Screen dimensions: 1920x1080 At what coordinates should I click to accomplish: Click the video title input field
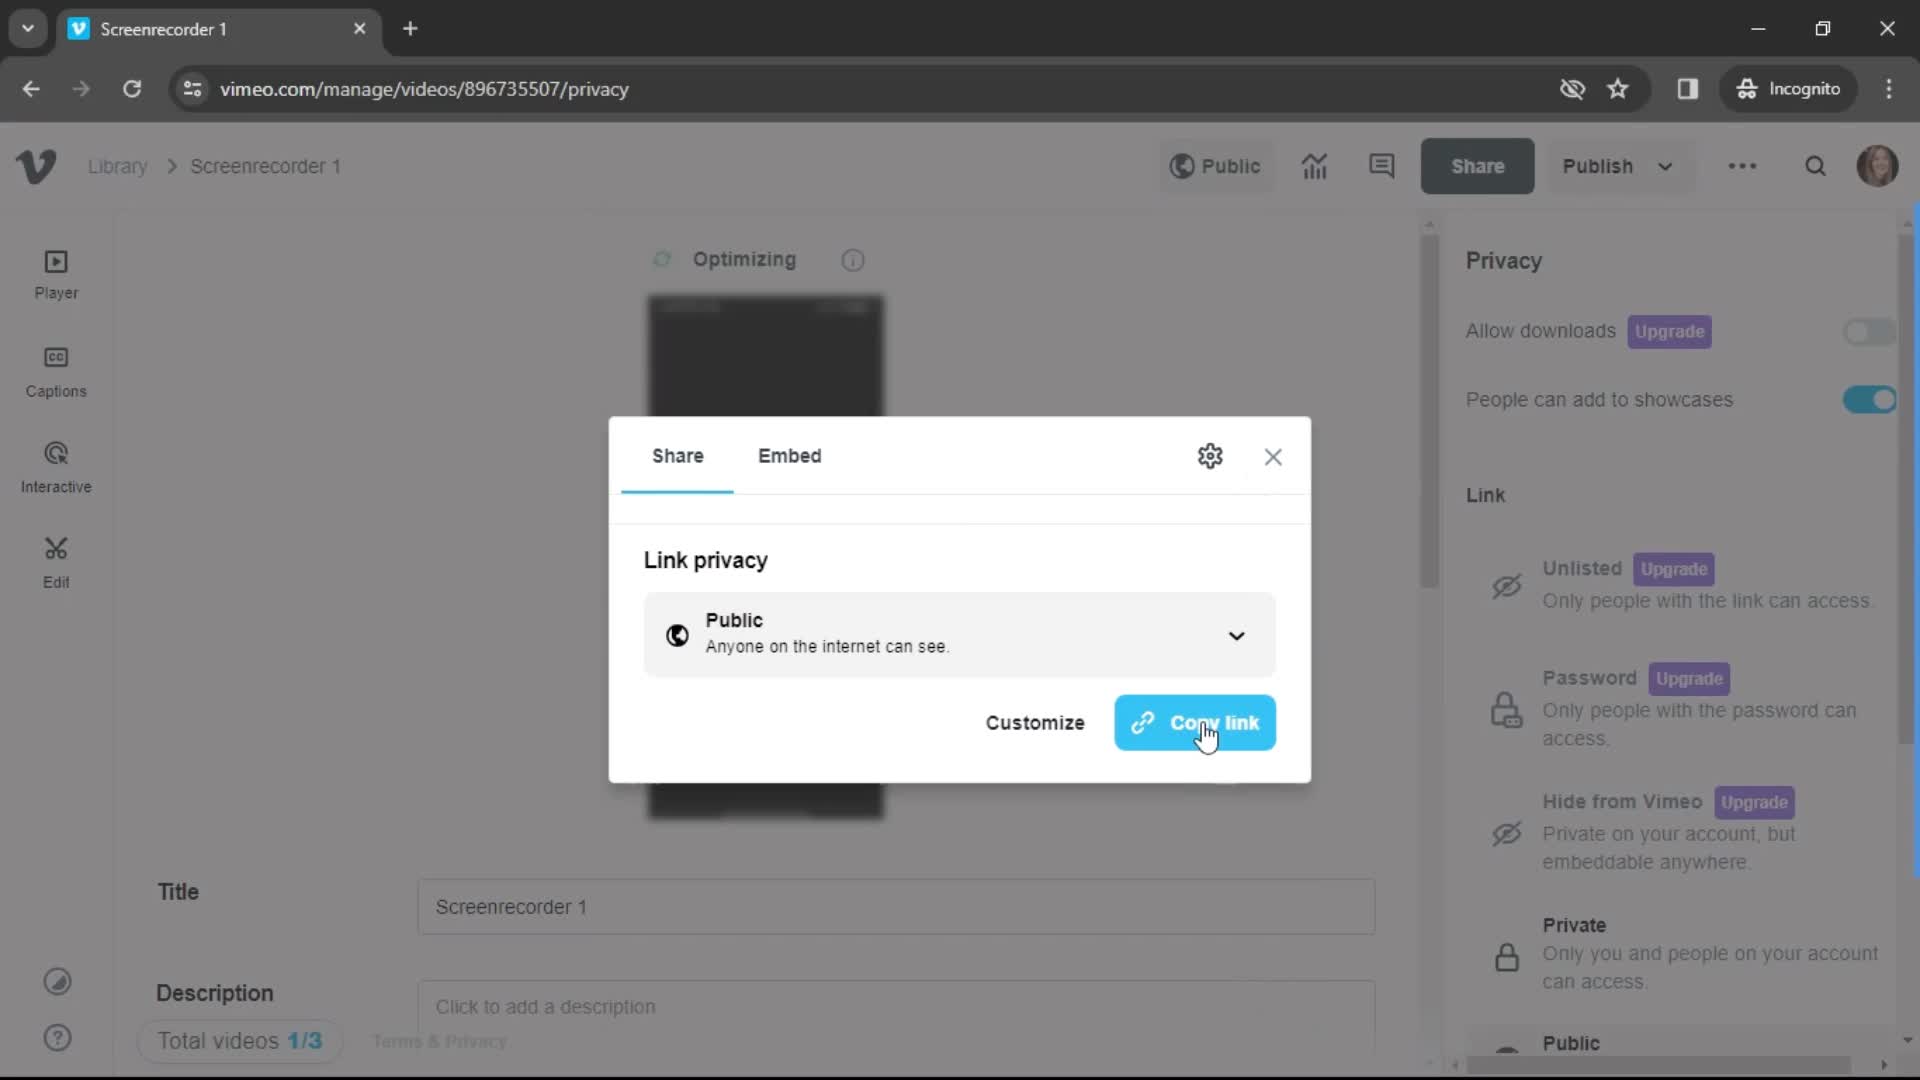[895, 907]
